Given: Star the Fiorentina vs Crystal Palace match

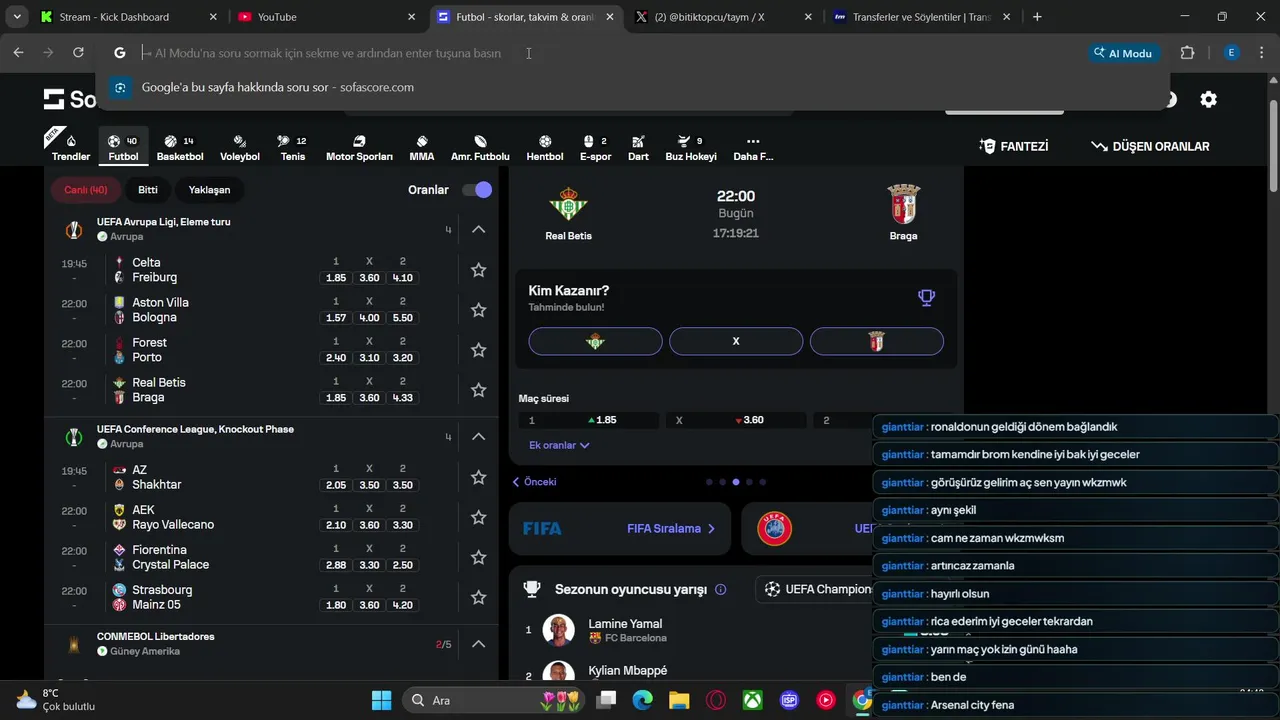Looking at the screenshot, I should pyautogui.click(x=479, y=557).
